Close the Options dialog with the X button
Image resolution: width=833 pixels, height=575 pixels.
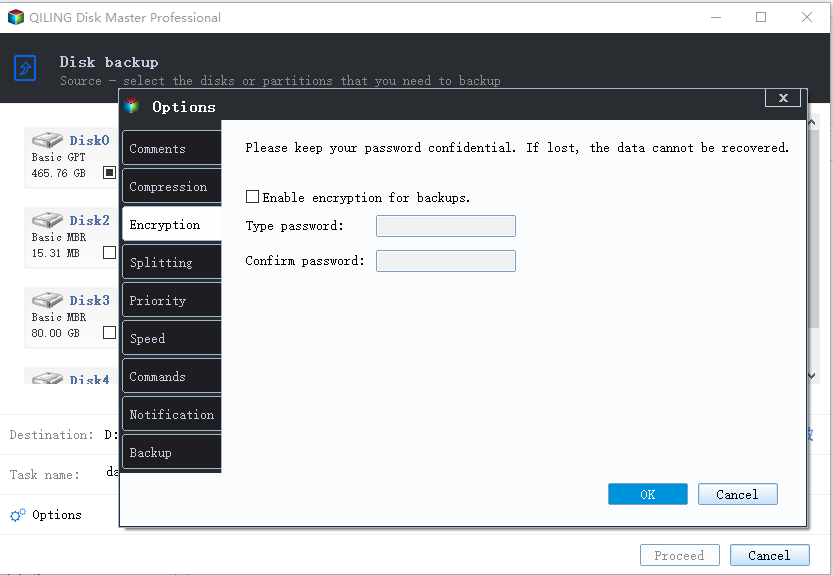pos(783,98)
